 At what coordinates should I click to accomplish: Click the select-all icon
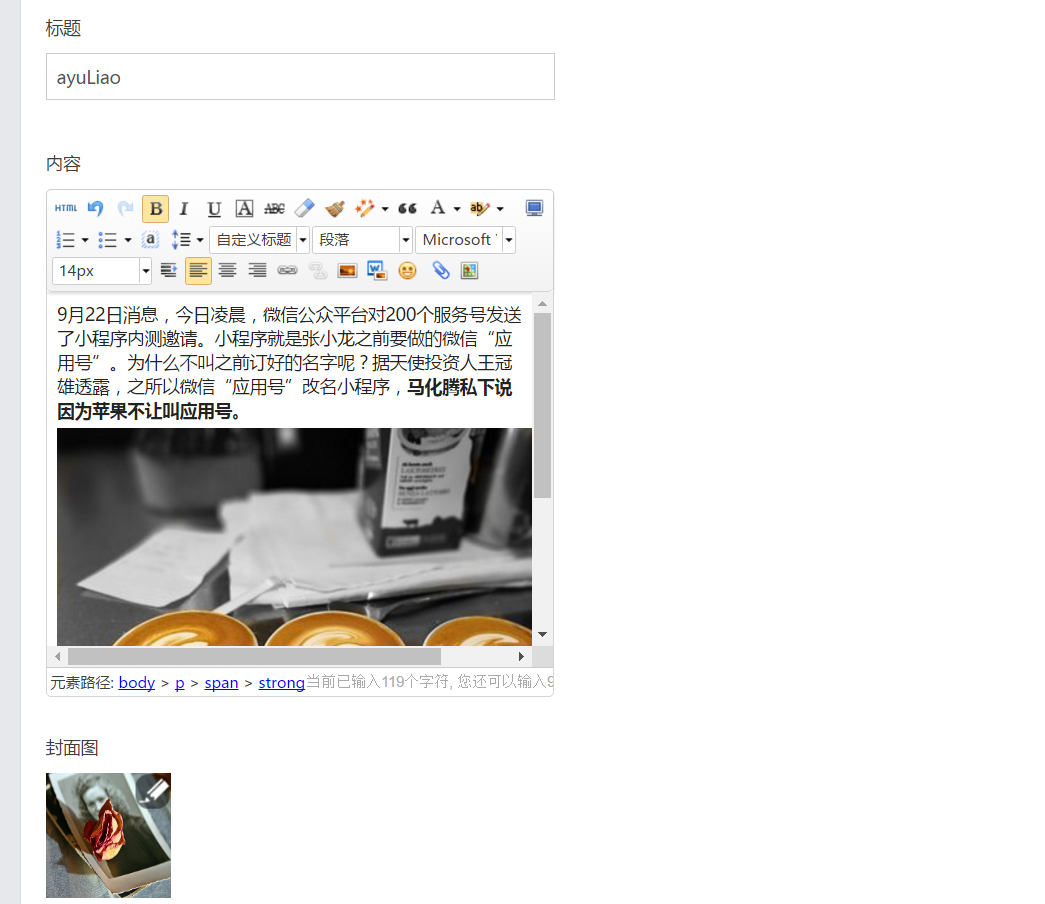coord(151,240)
